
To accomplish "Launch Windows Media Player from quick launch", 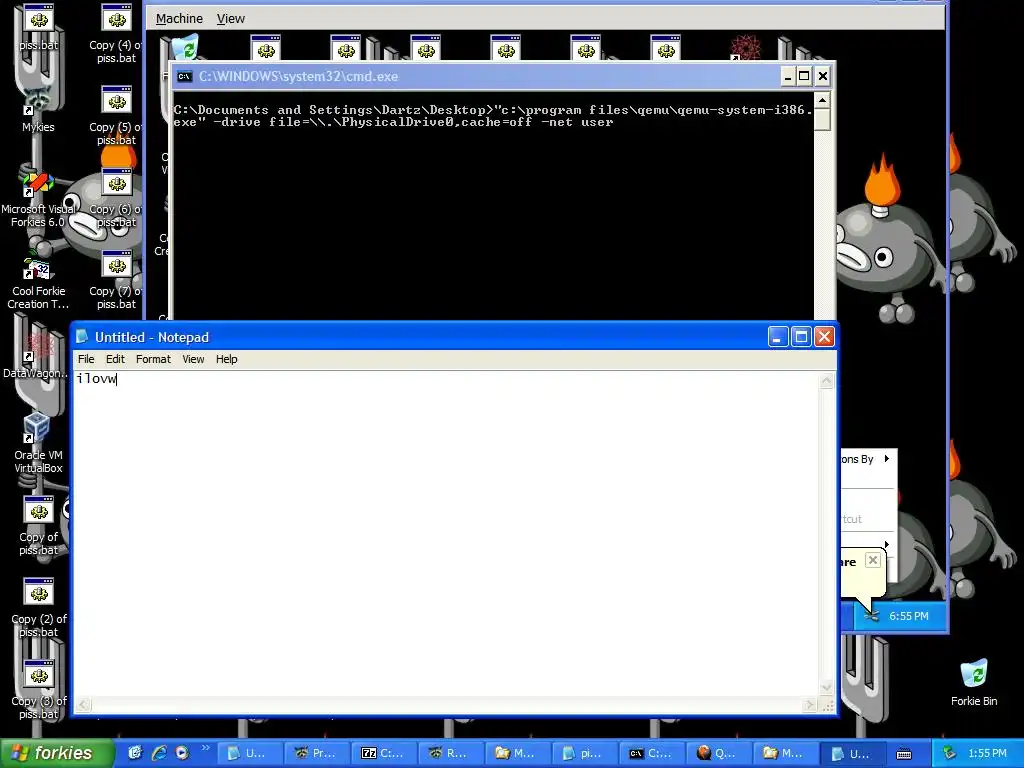I will point(182,753).
